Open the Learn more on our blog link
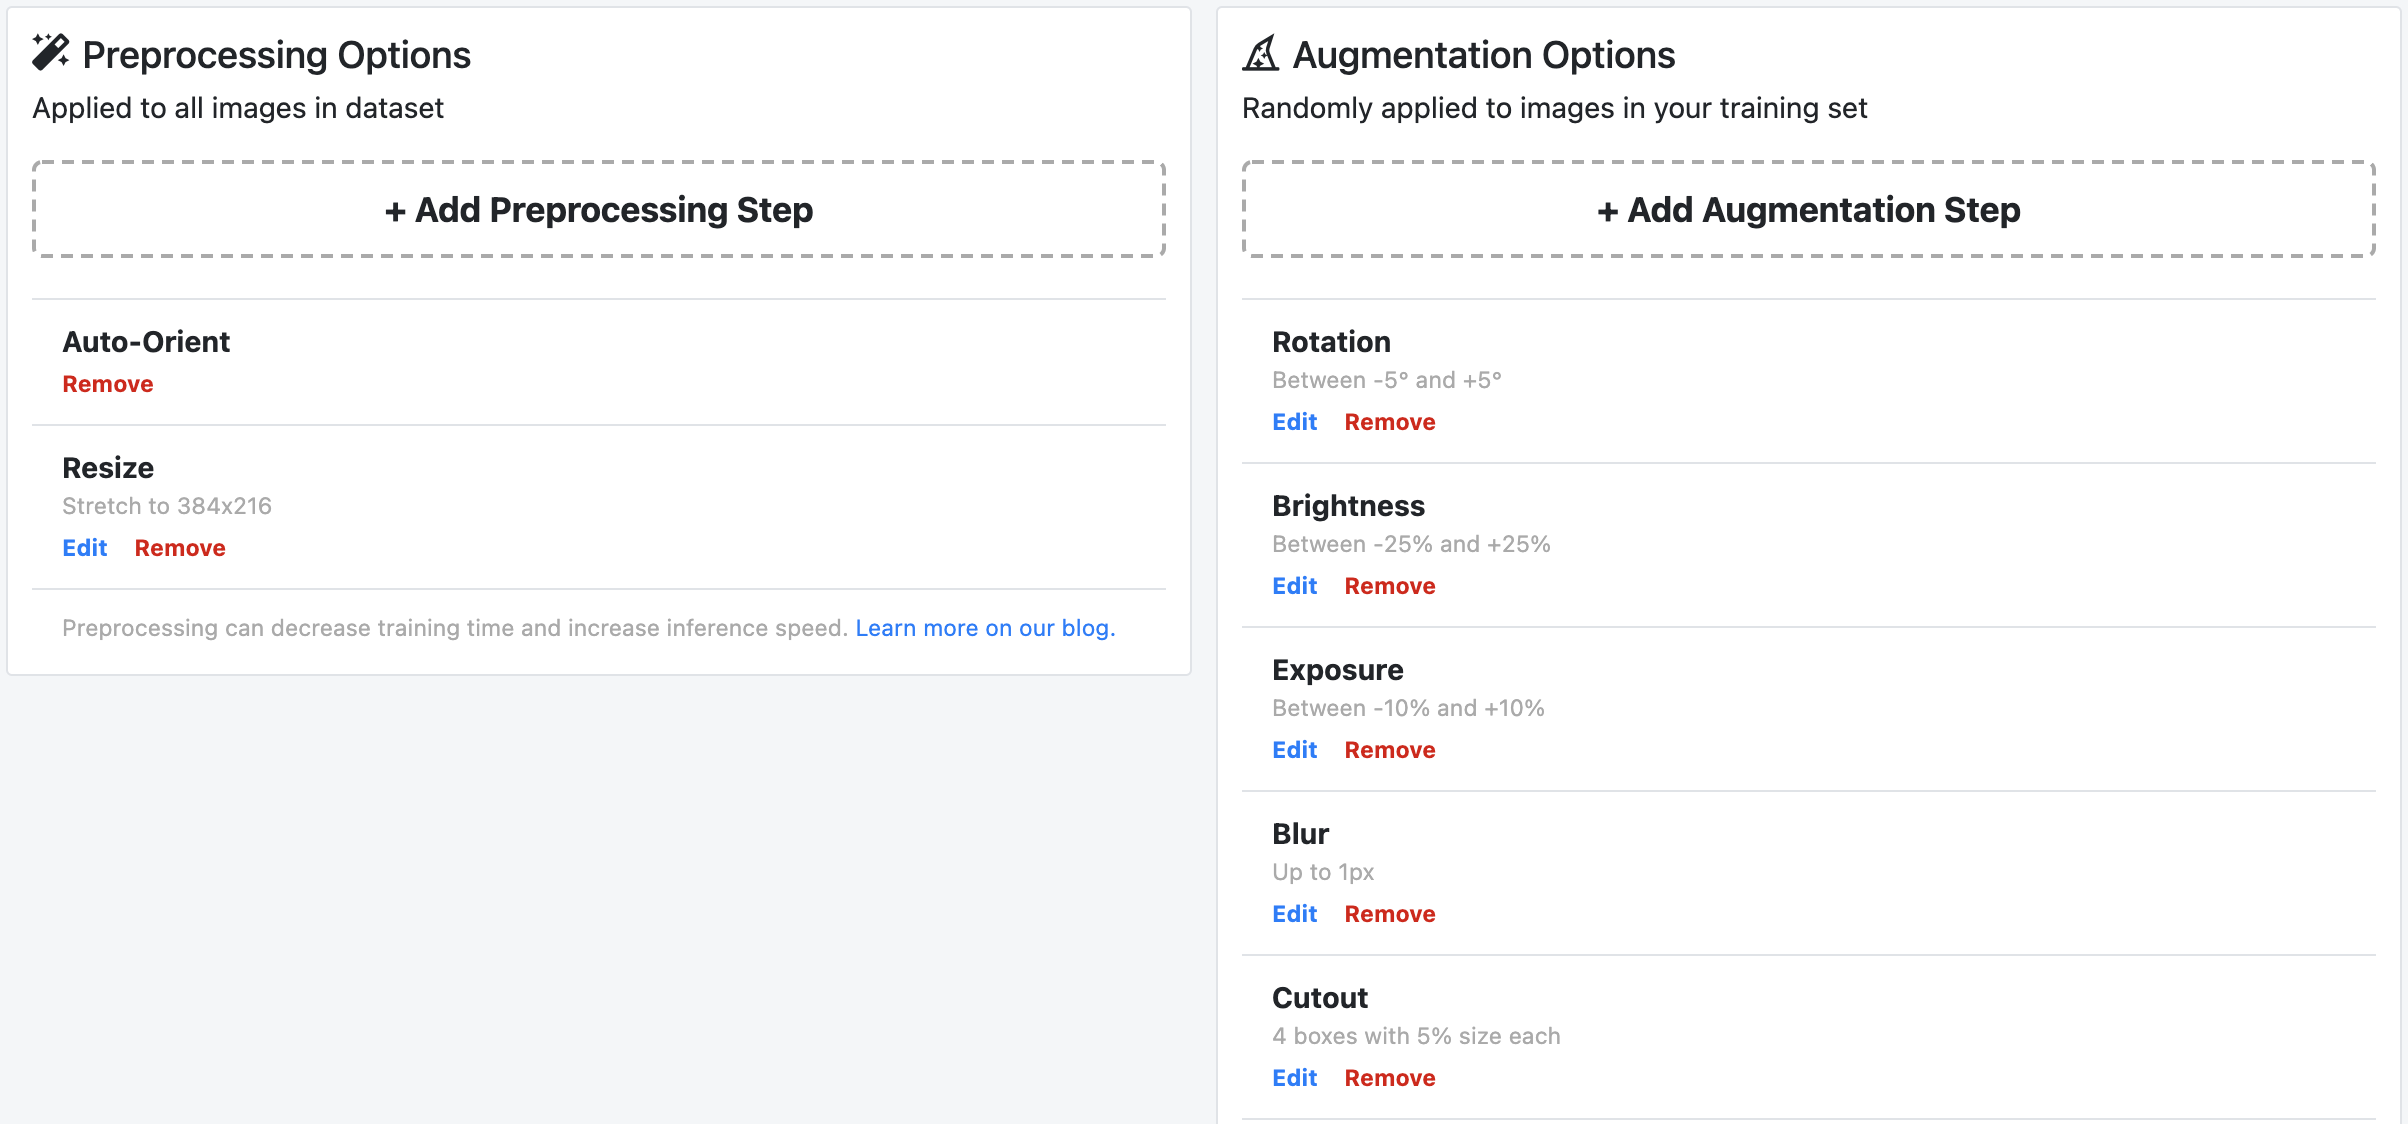 tap(985, 628)
